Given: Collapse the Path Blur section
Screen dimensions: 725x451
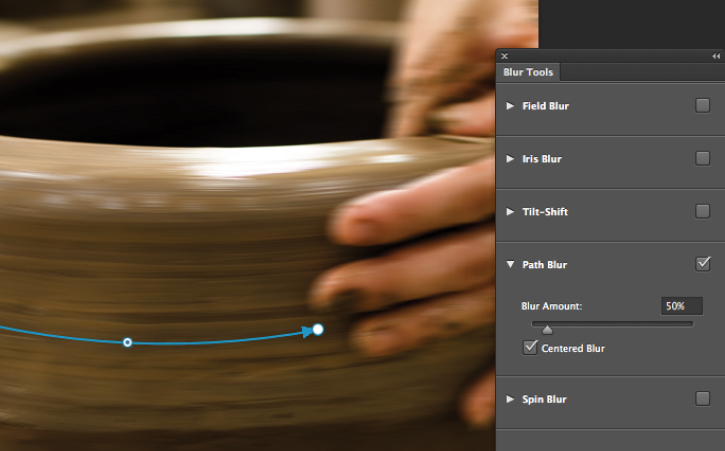Looking at the screenshot, I should (510, 265).
